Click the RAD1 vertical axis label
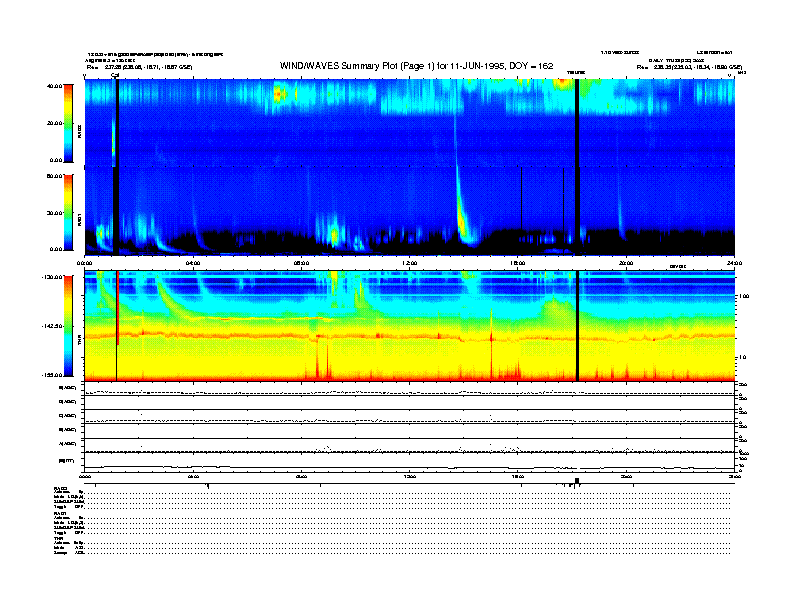 point(79,219)
